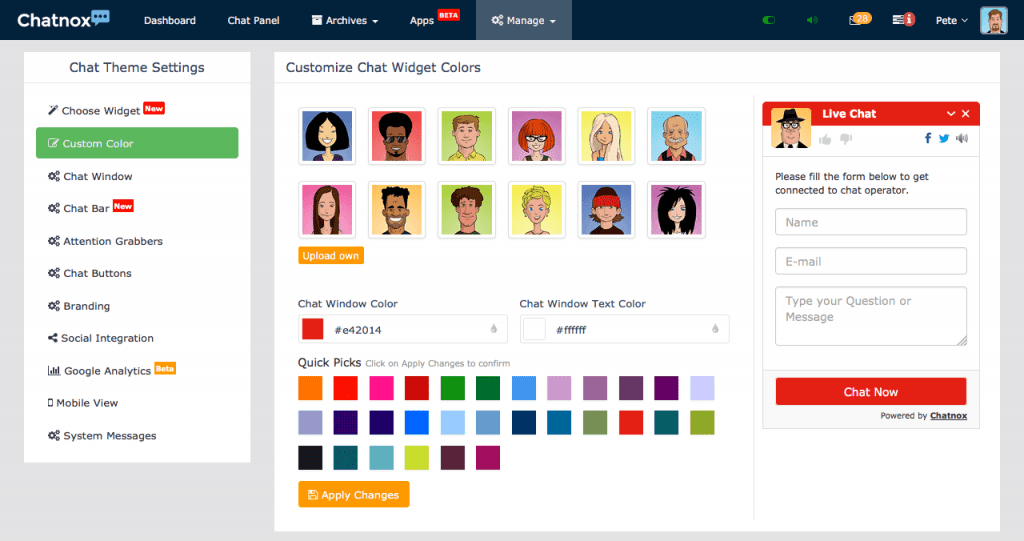Open Google Analytics settings
This screenshot has width=1024, height=541.
coord(111,370)
